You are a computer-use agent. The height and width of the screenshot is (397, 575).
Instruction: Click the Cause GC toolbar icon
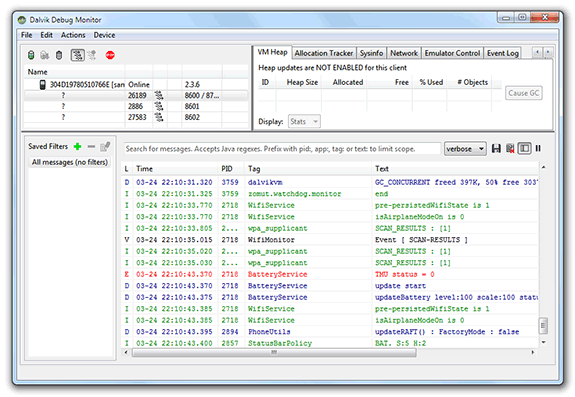[x=59, y=55]
